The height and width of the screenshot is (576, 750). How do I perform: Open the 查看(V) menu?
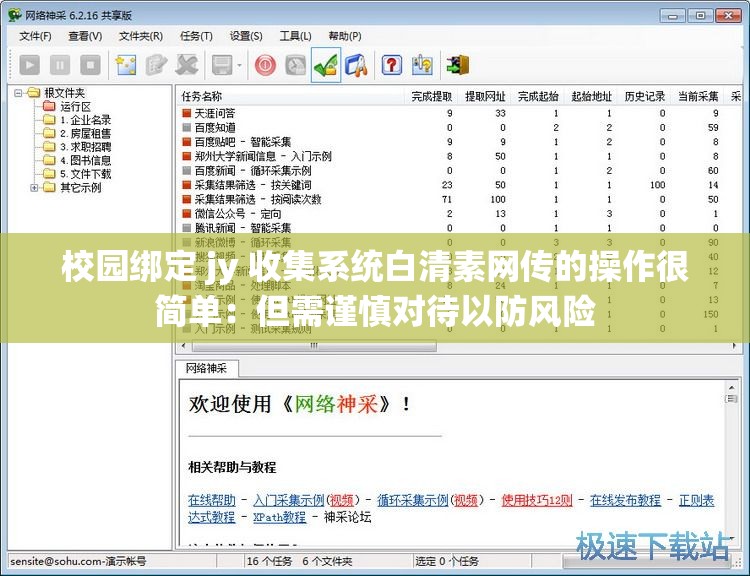click(x=85, y=36)
